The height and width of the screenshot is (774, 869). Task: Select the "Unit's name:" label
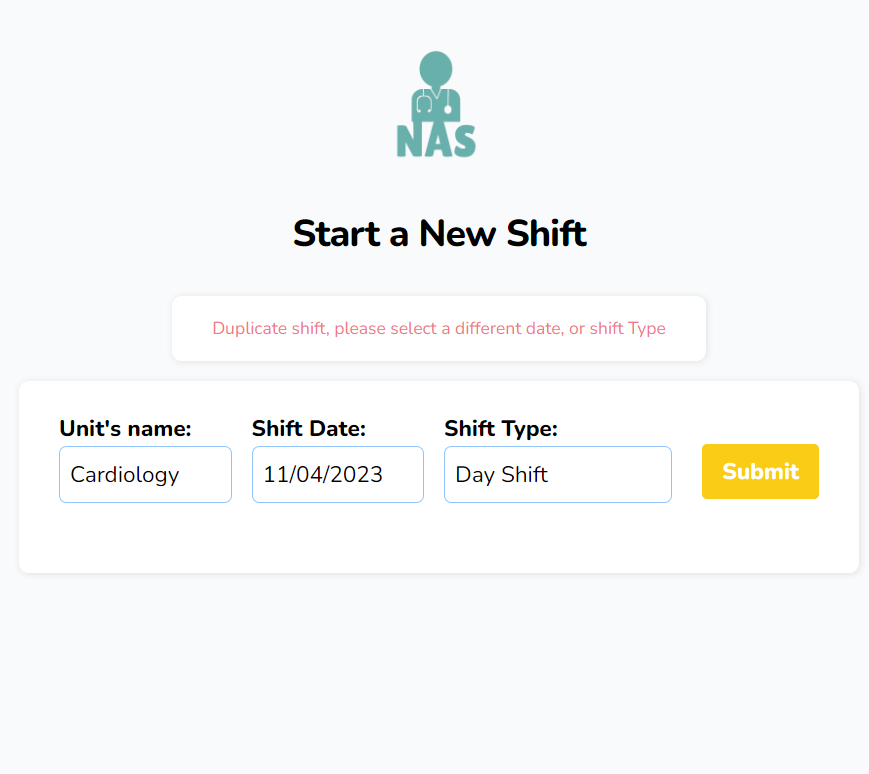point(125,428)
